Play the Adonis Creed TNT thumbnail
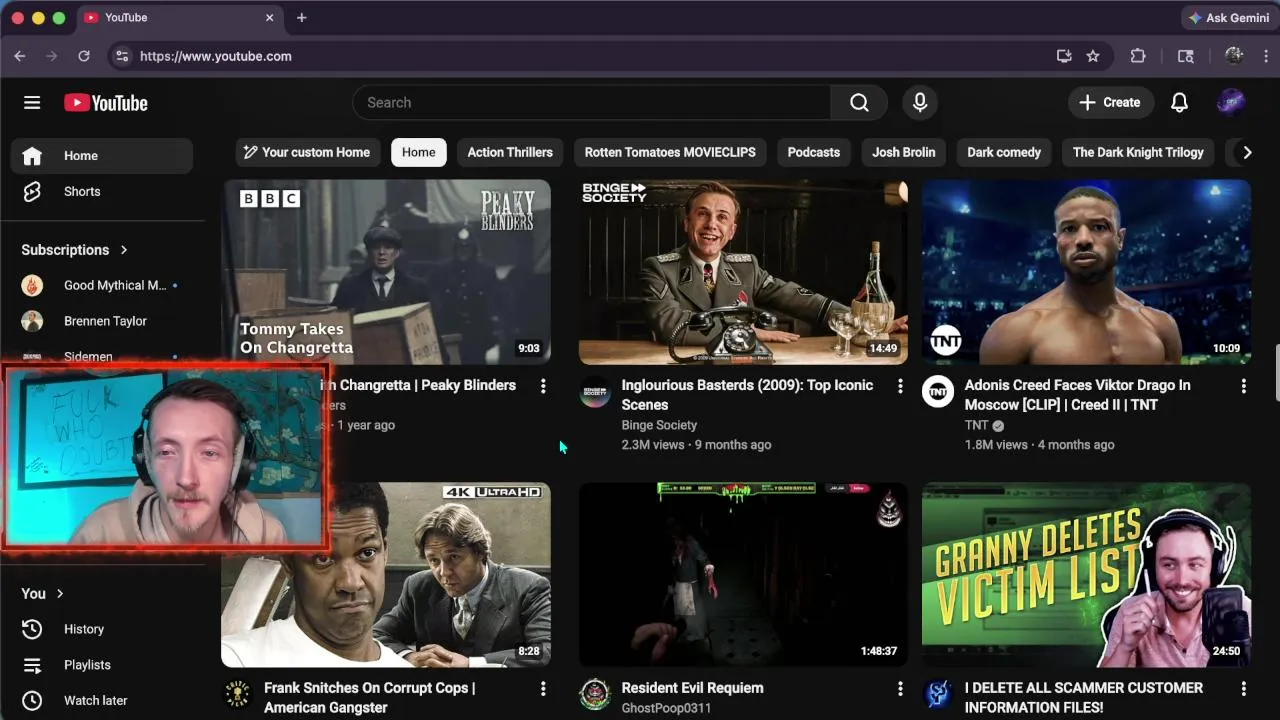1280x720 pixels. pyautogui.click(x=1087, y=272)
